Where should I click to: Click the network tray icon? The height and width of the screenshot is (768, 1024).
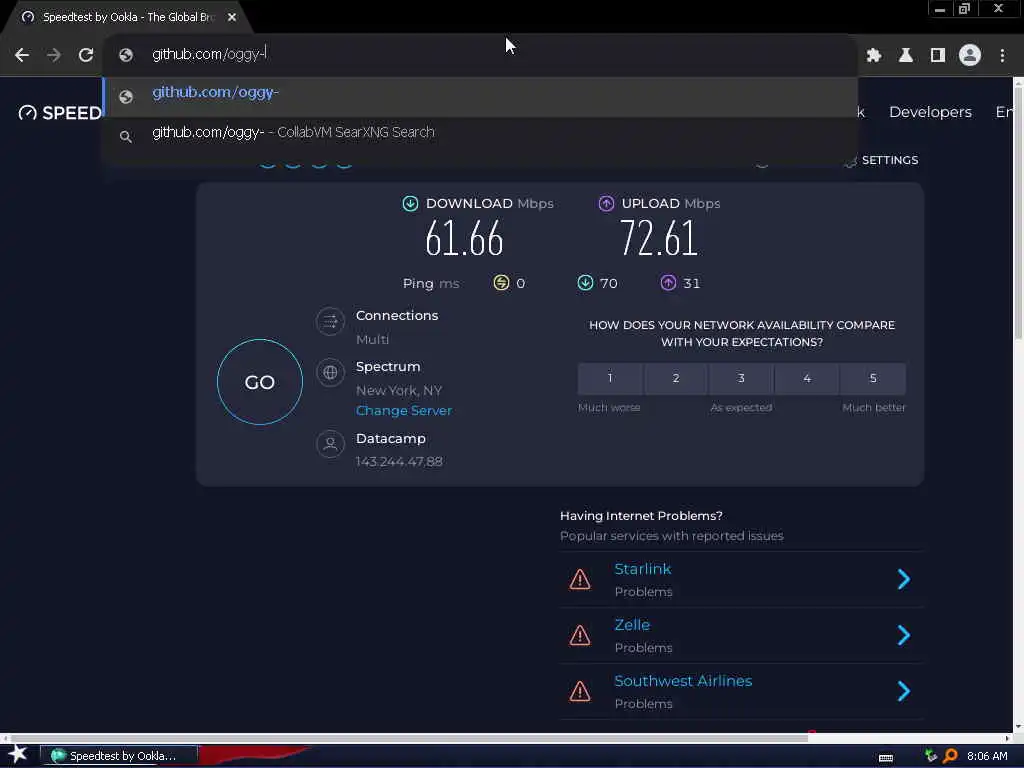931,756
